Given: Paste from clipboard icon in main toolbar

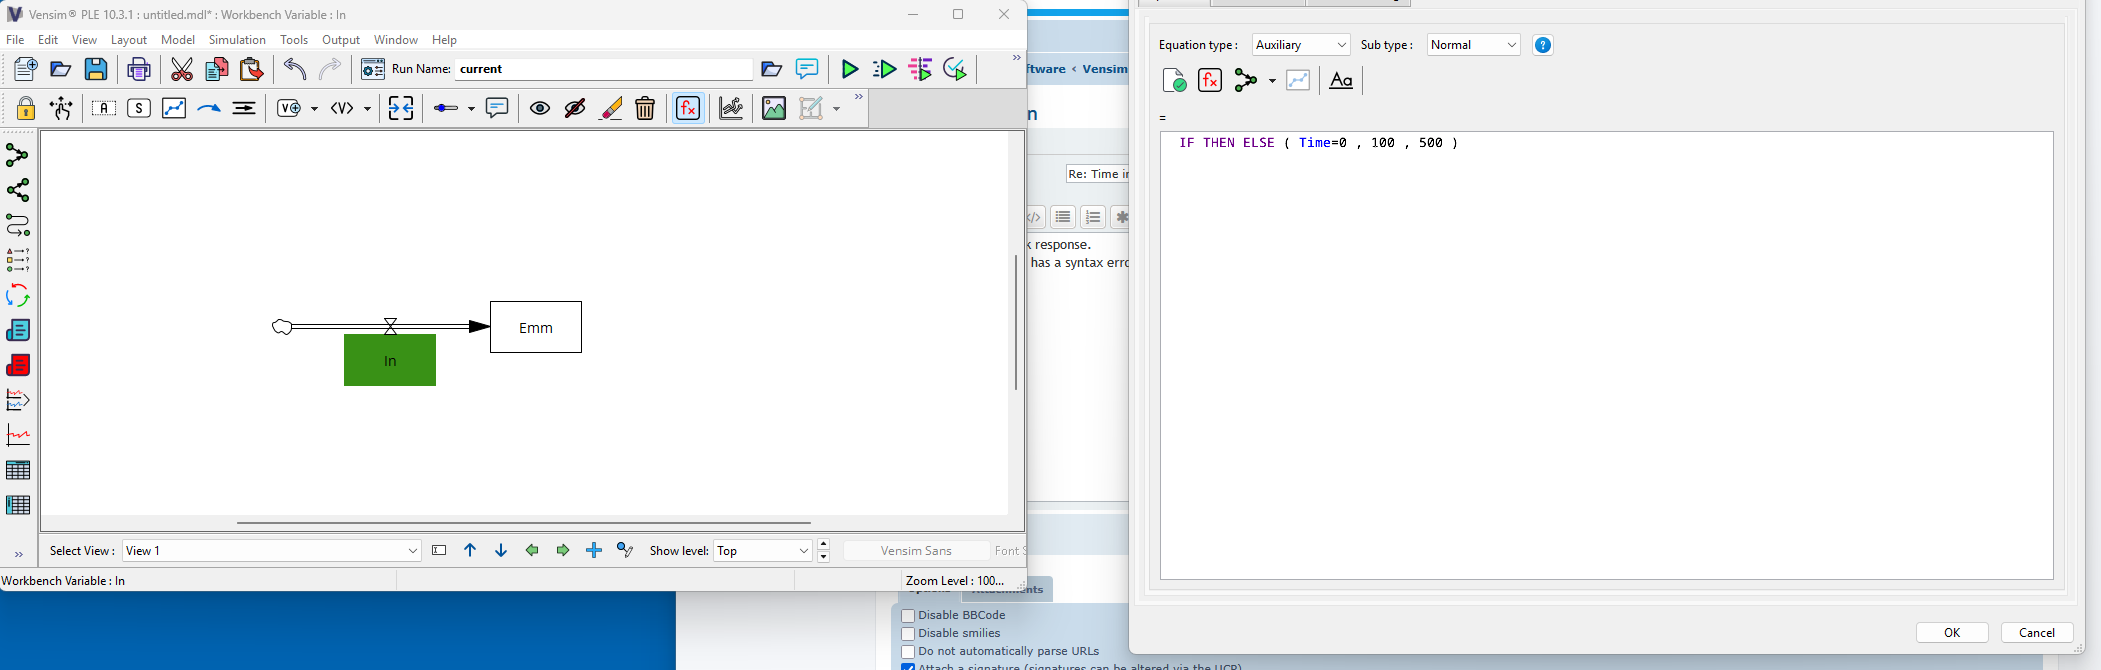Looking at the screenshot, I should (251, 69).
